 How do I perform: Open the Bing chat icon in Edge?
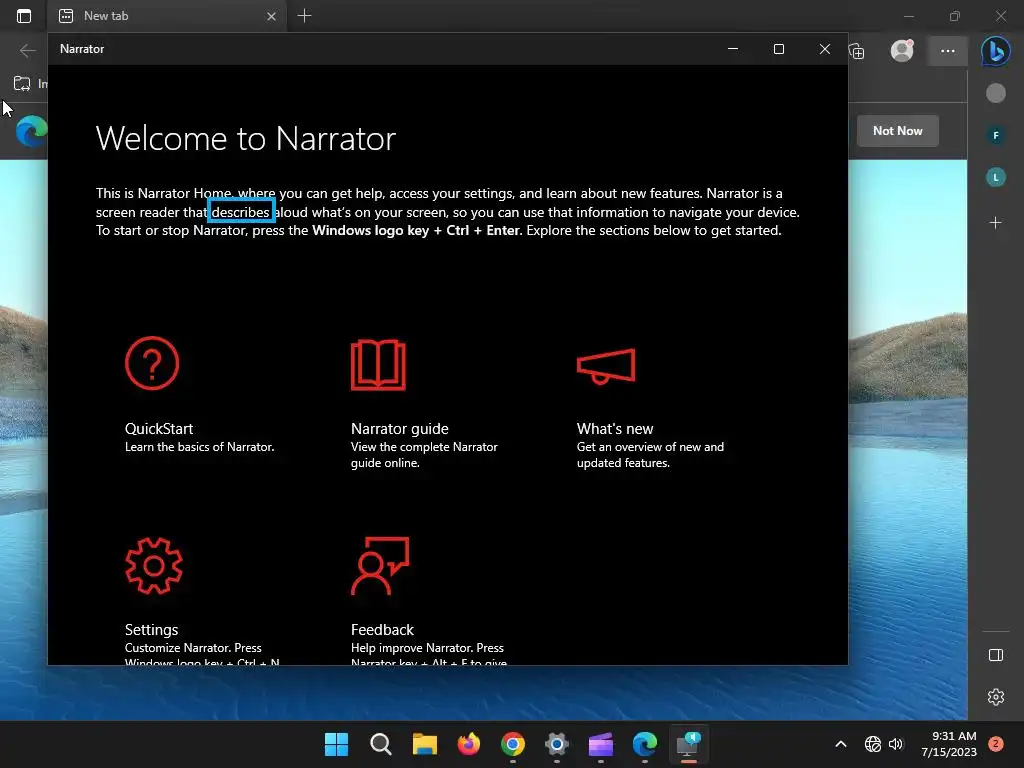coord(995,51)
